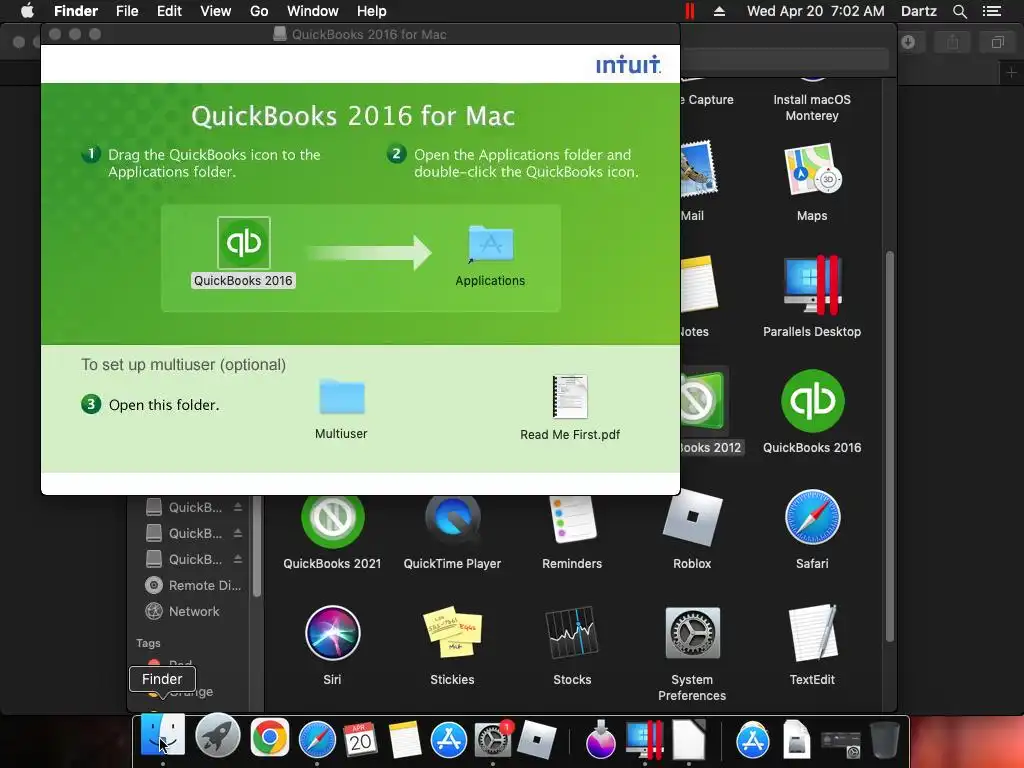The height and width of the screenshot is (768, 1024).
Task: Click the Applications window vertical scrollbar
Action: (889, 446)
